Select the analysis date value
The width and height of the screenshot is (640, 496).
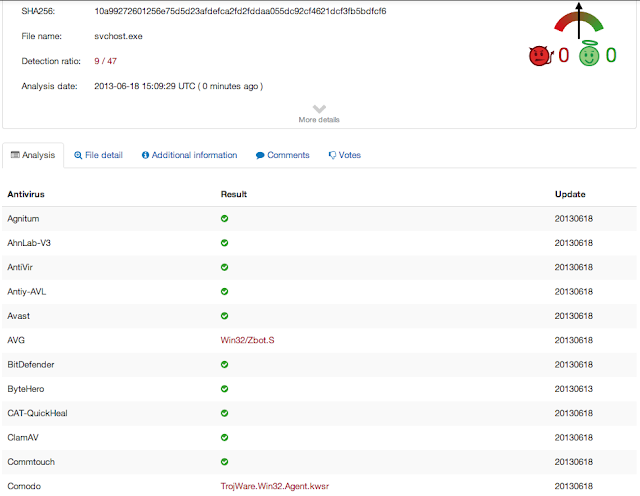[178, 86]
